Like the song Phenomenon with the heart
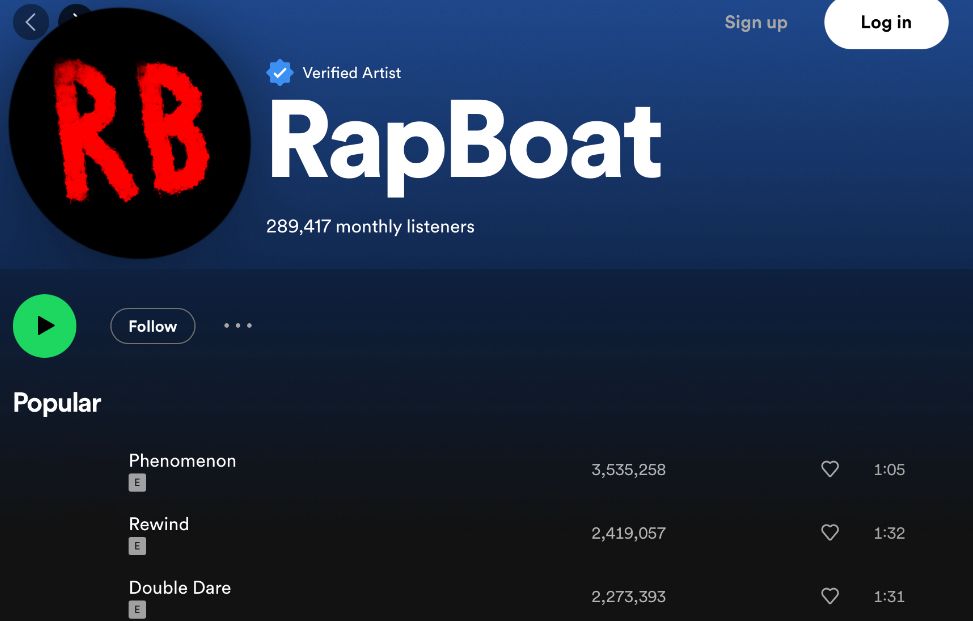This screenshot has height=621, width=973. coord(830,469)
